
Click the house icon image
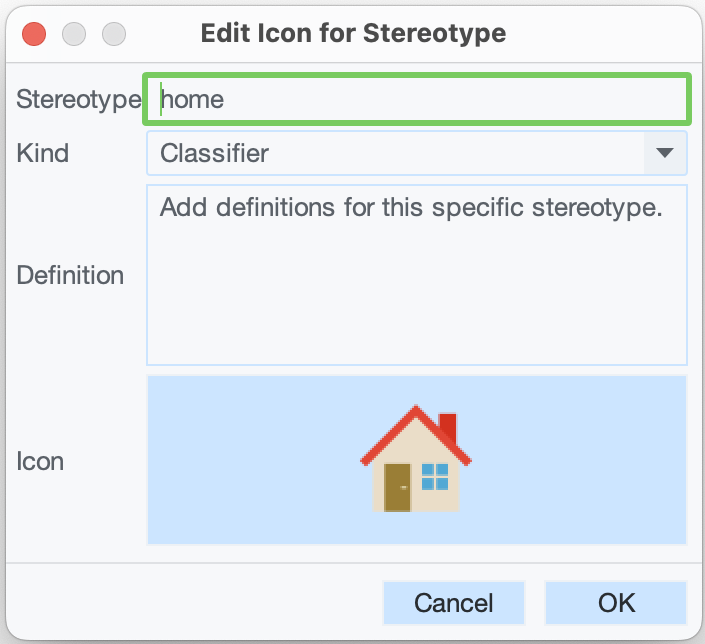415,460
